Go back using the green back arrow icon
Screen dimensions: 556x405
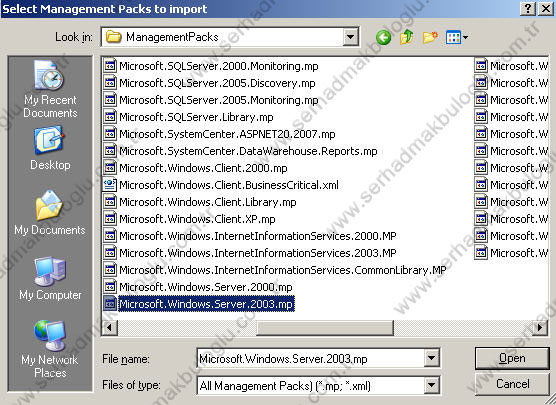pyautogui.click(x=383, y=37)
